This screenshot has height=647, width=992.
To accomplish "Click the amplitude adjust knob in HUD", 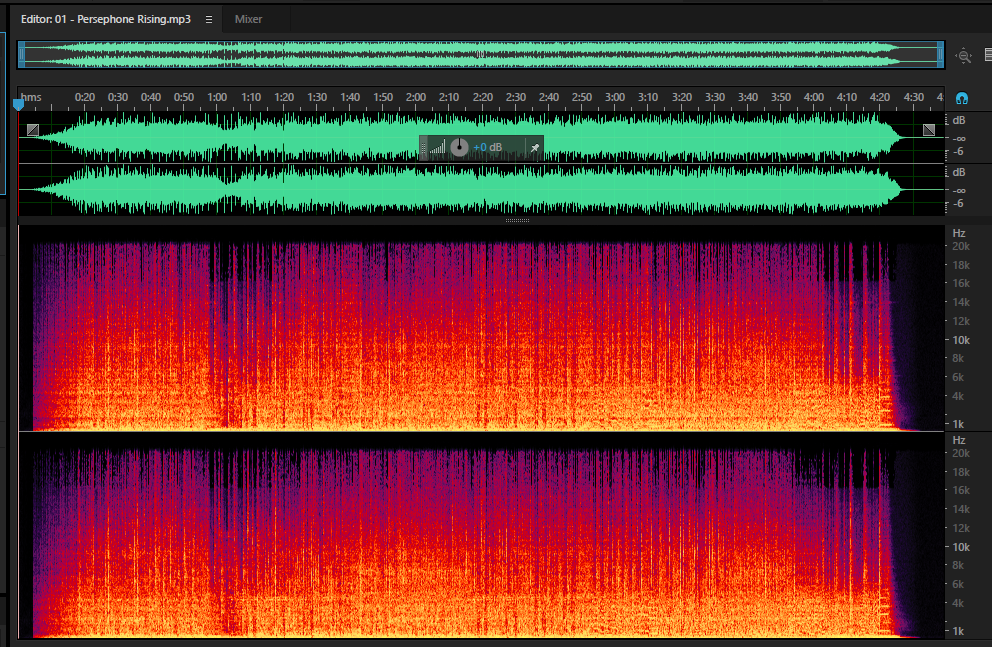I will point(459,147).
